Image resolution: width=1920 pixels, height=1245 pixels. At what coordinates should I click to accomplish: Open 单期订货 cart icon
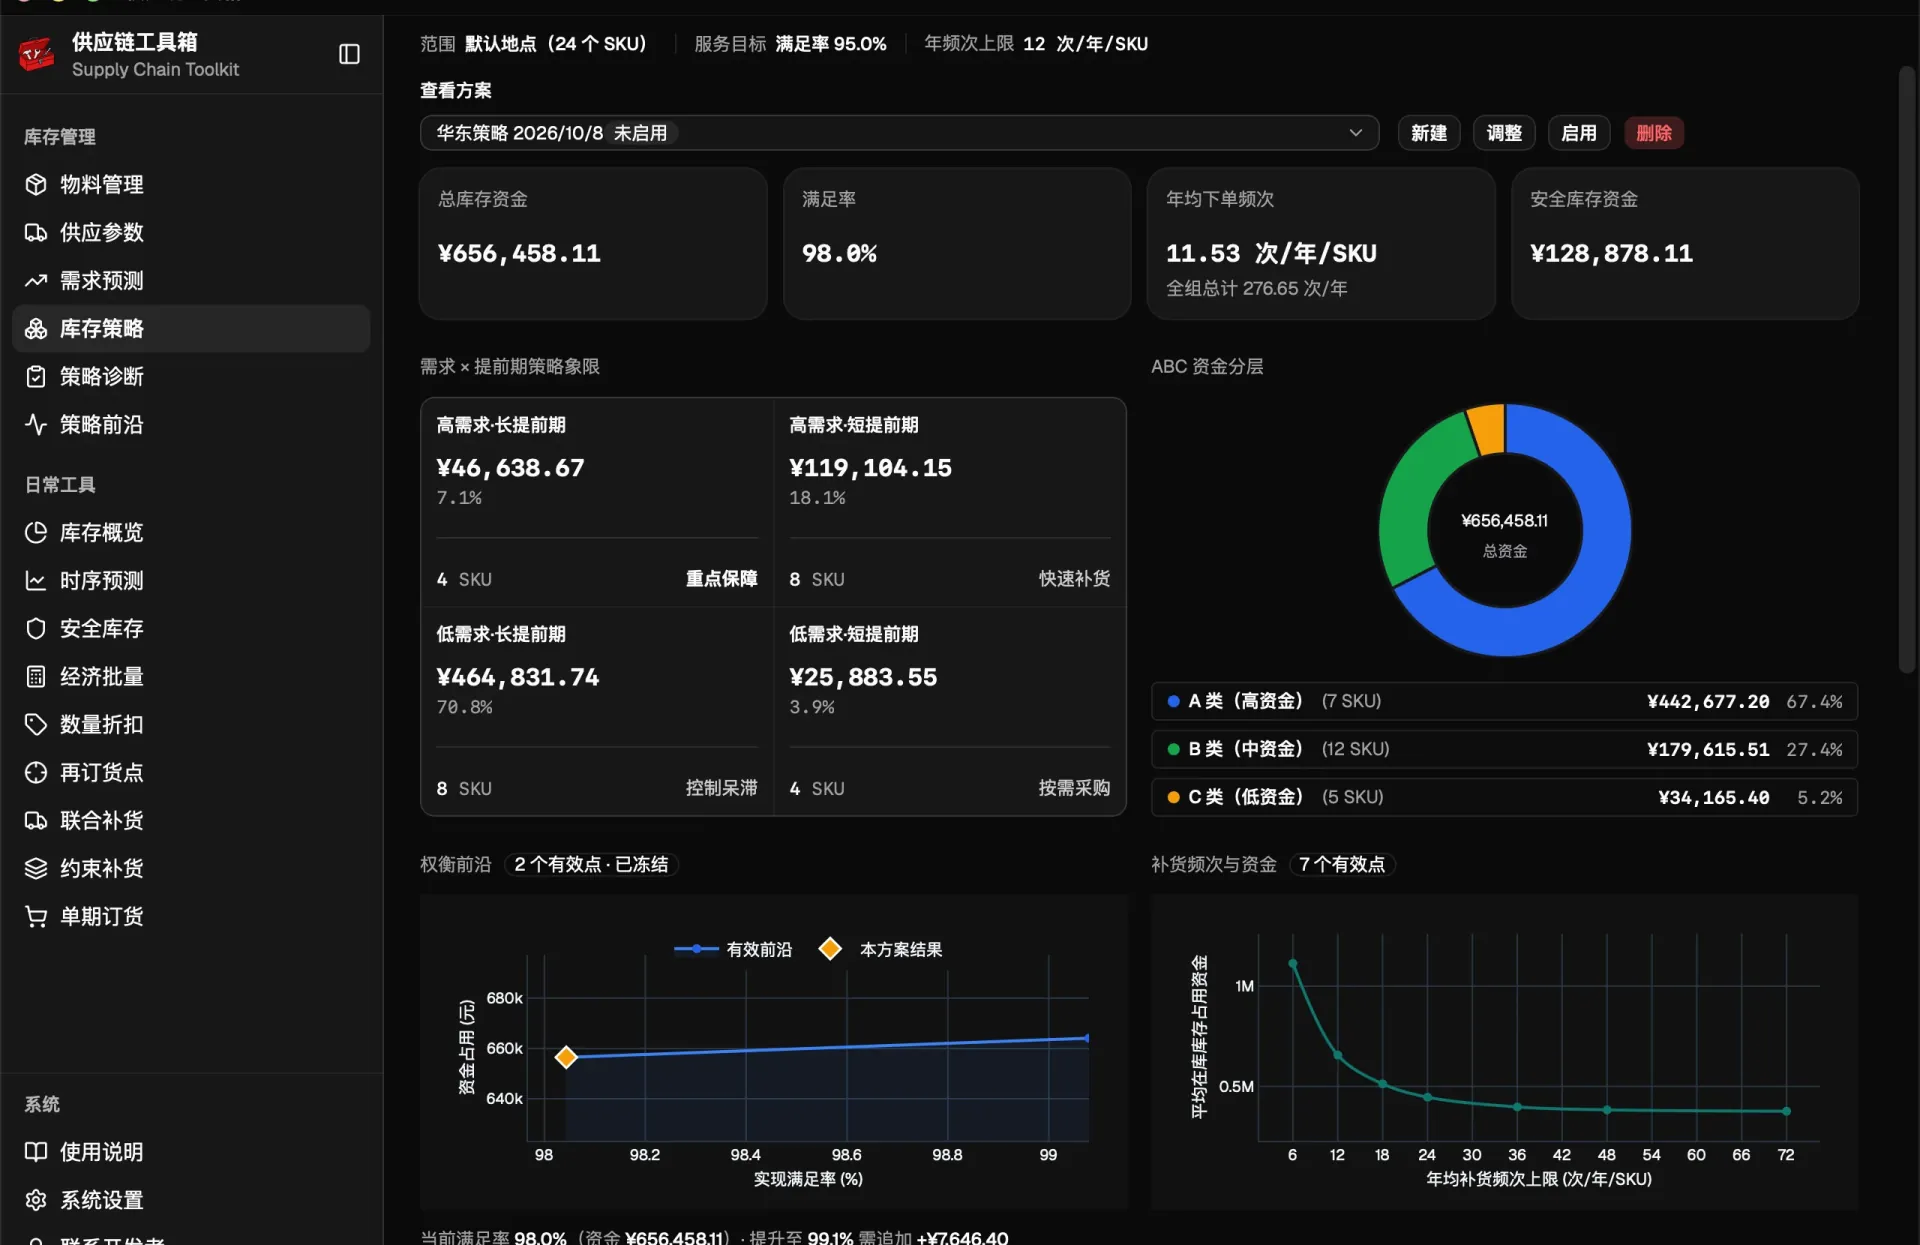36,916
